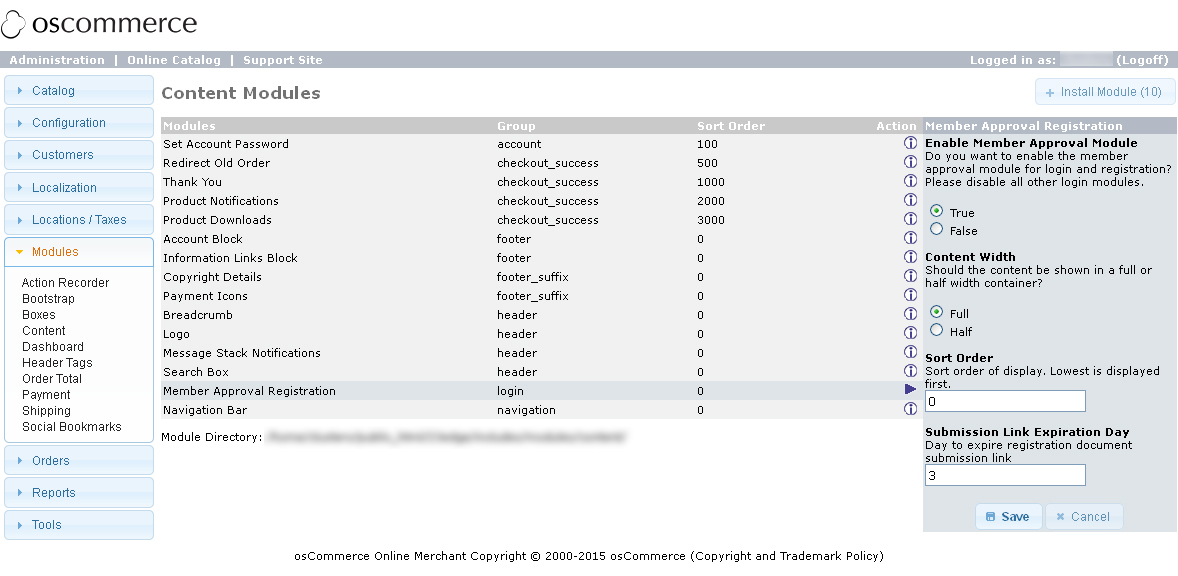Click info icon for Product Downloads row

[910, 219]
